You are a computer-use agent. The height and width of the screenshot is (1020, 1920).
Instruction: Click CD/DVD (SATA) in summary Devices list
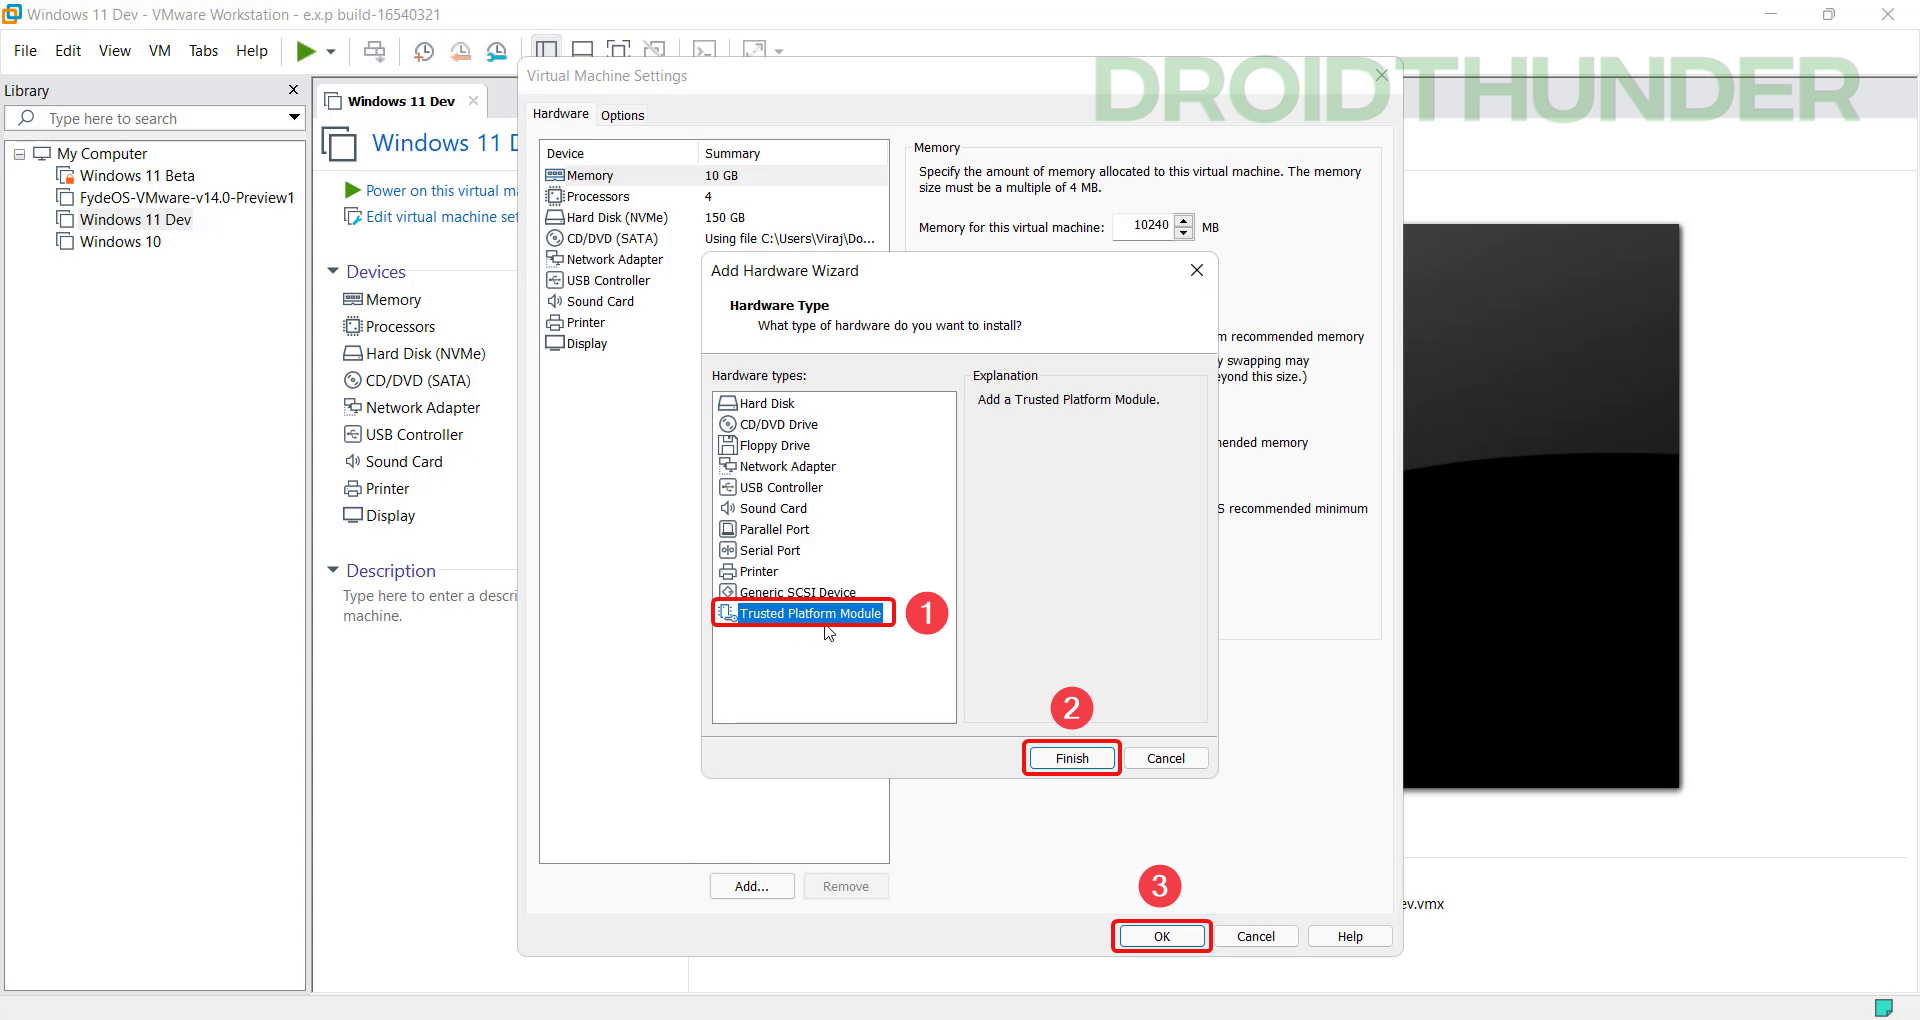tap(418, 381)
